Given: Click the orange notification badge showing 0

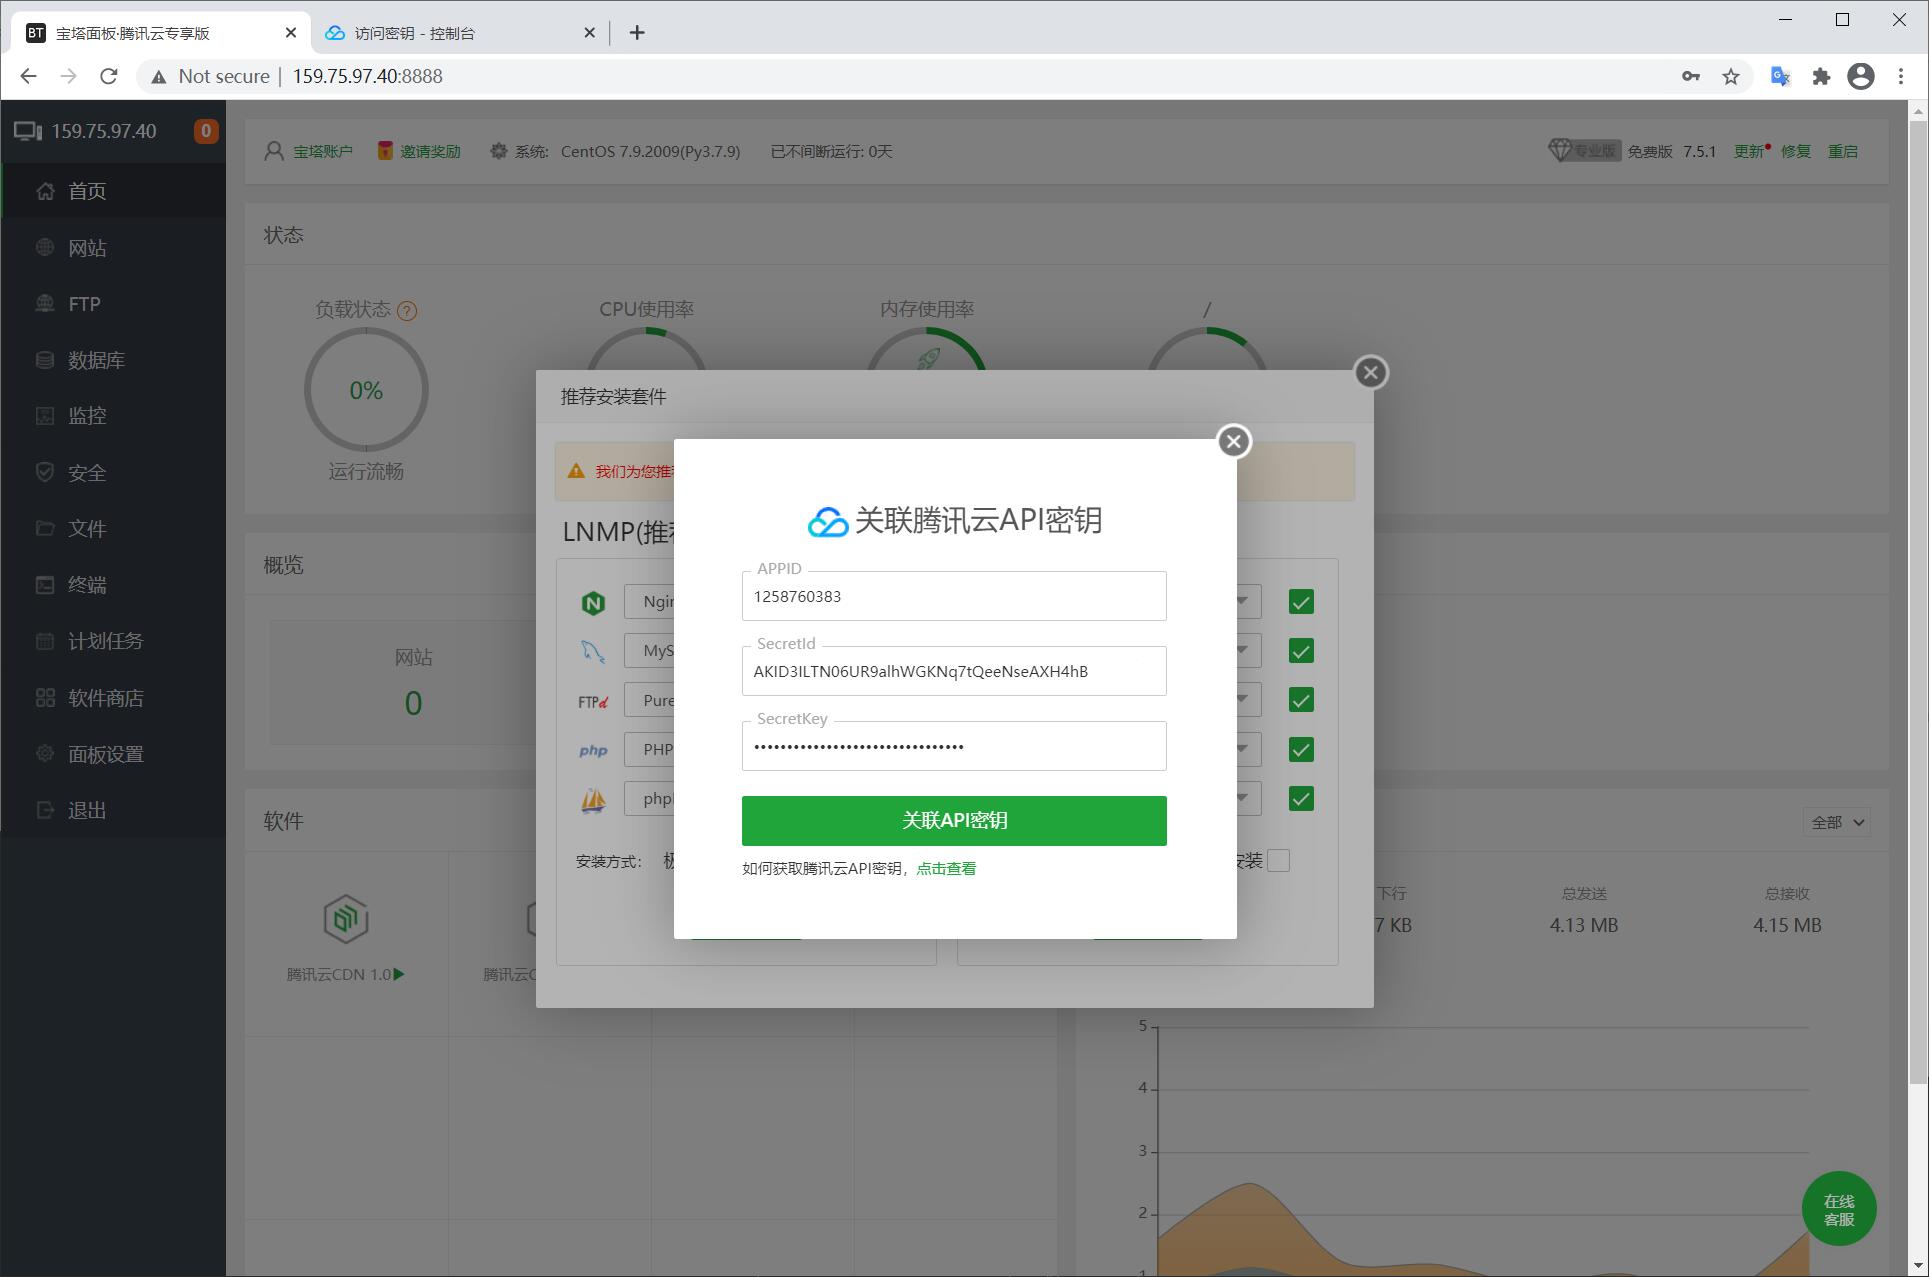Looking at the screenshot, I should (206, 131).
